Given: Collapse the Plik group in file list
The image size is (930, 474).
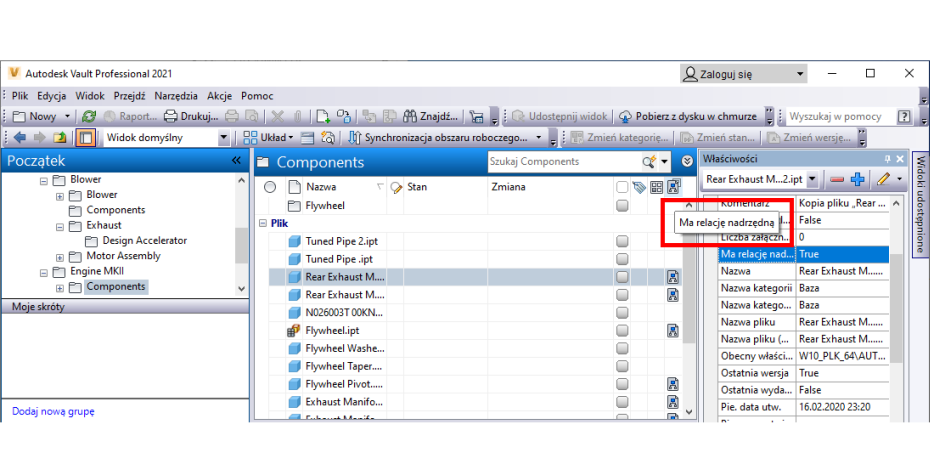Looking at the screenshot, I should pyautogui.click(x=263, y=224).
